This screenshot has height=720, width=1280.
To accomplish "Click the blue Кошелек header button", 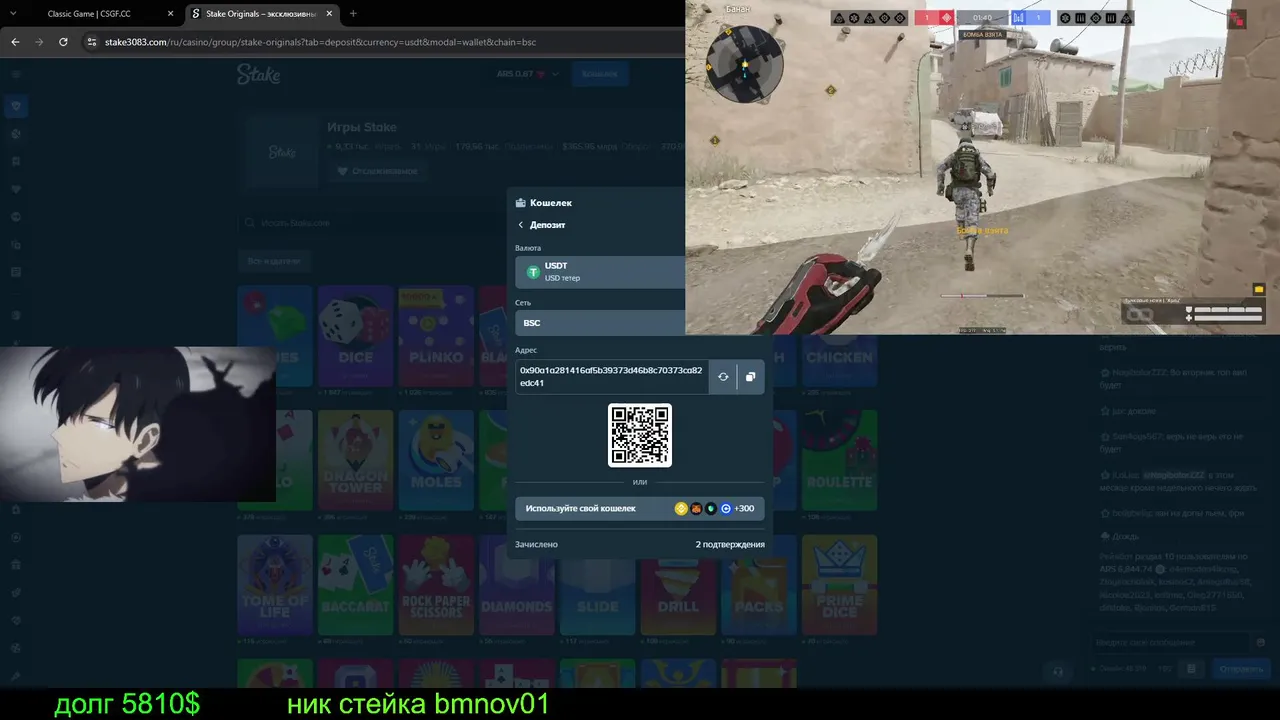I will click(x=600, y=74).
